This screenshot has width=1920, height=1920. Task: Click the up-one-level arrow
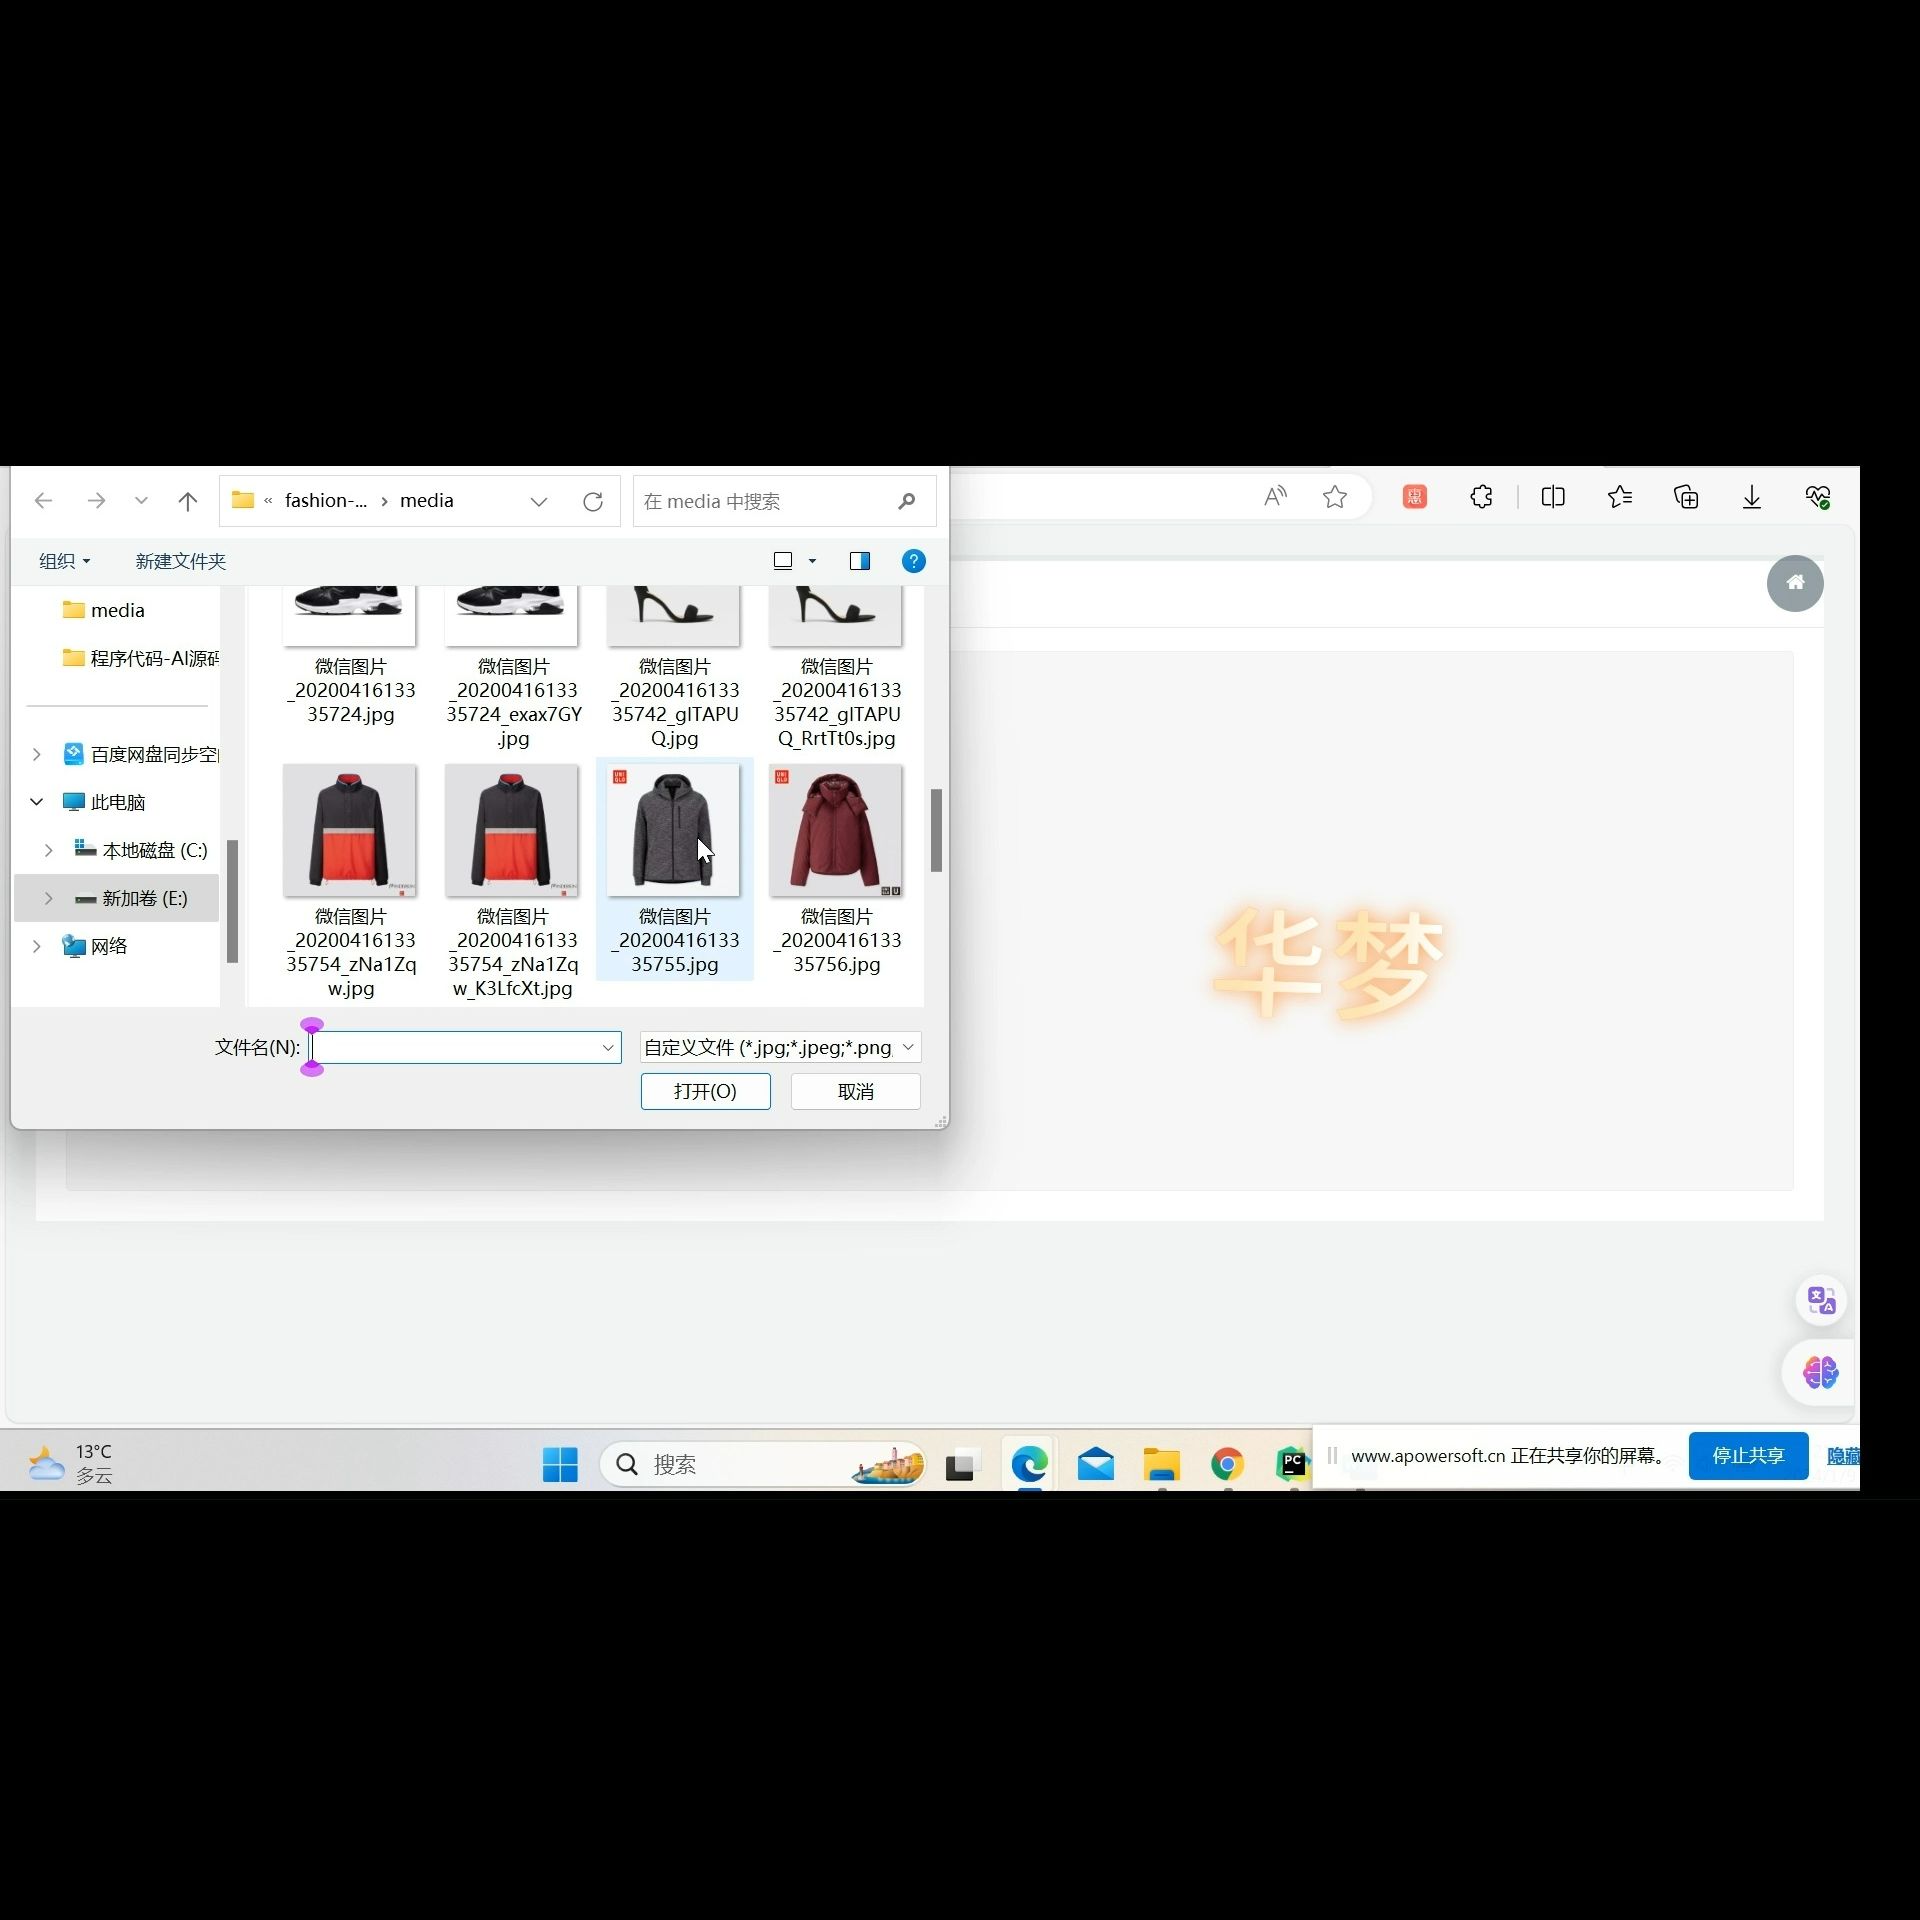tap(188, 501)
